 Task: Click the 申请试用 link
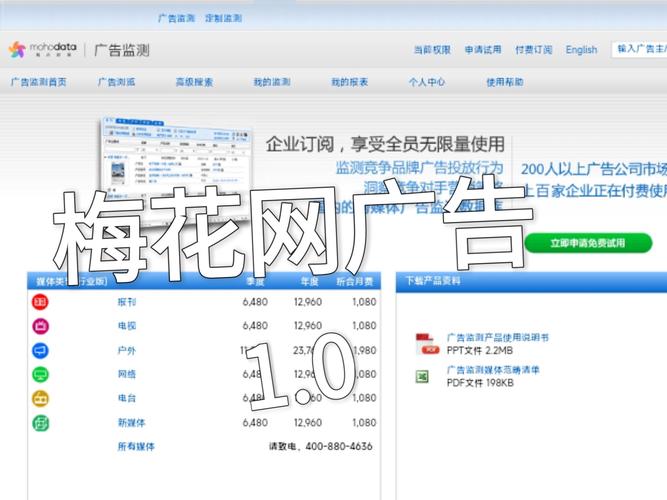(483, 50)
